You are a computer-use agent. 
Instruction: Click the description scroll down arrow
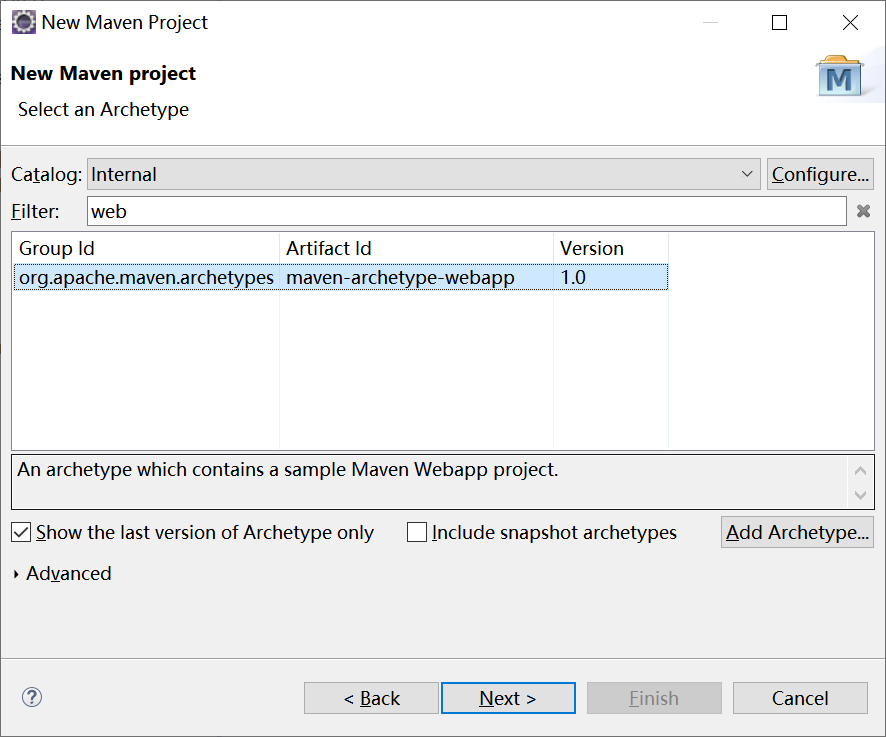(x=861, y=495)
